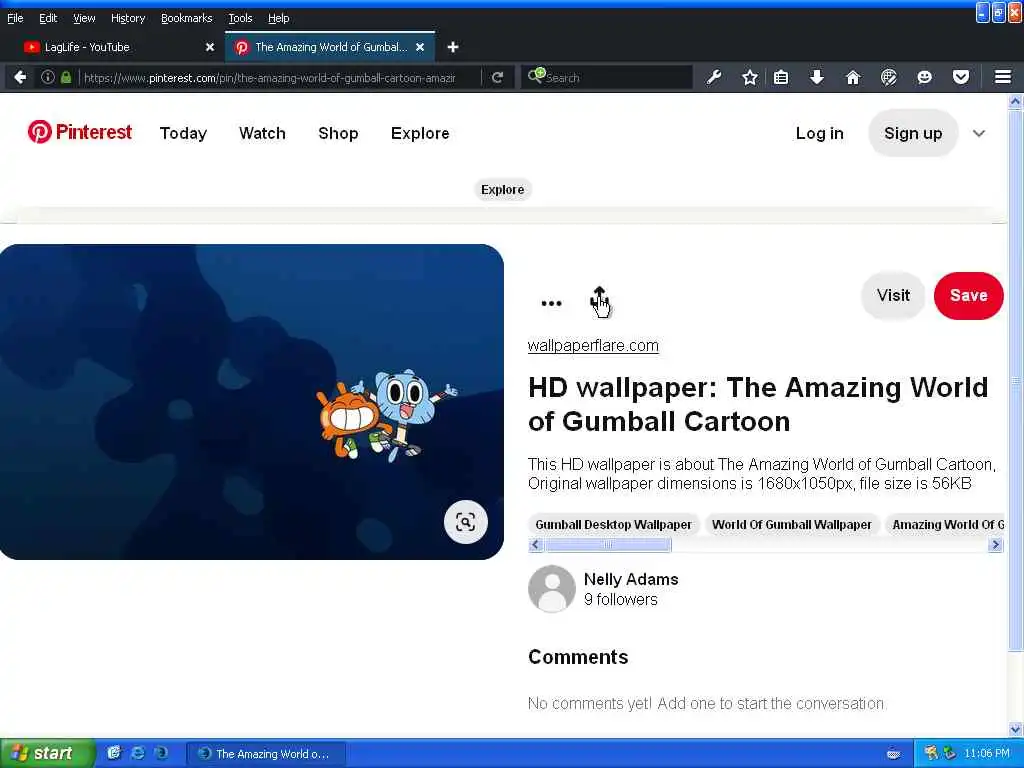Open a new tab with plus icon
1024x768 pixels.
453,47
